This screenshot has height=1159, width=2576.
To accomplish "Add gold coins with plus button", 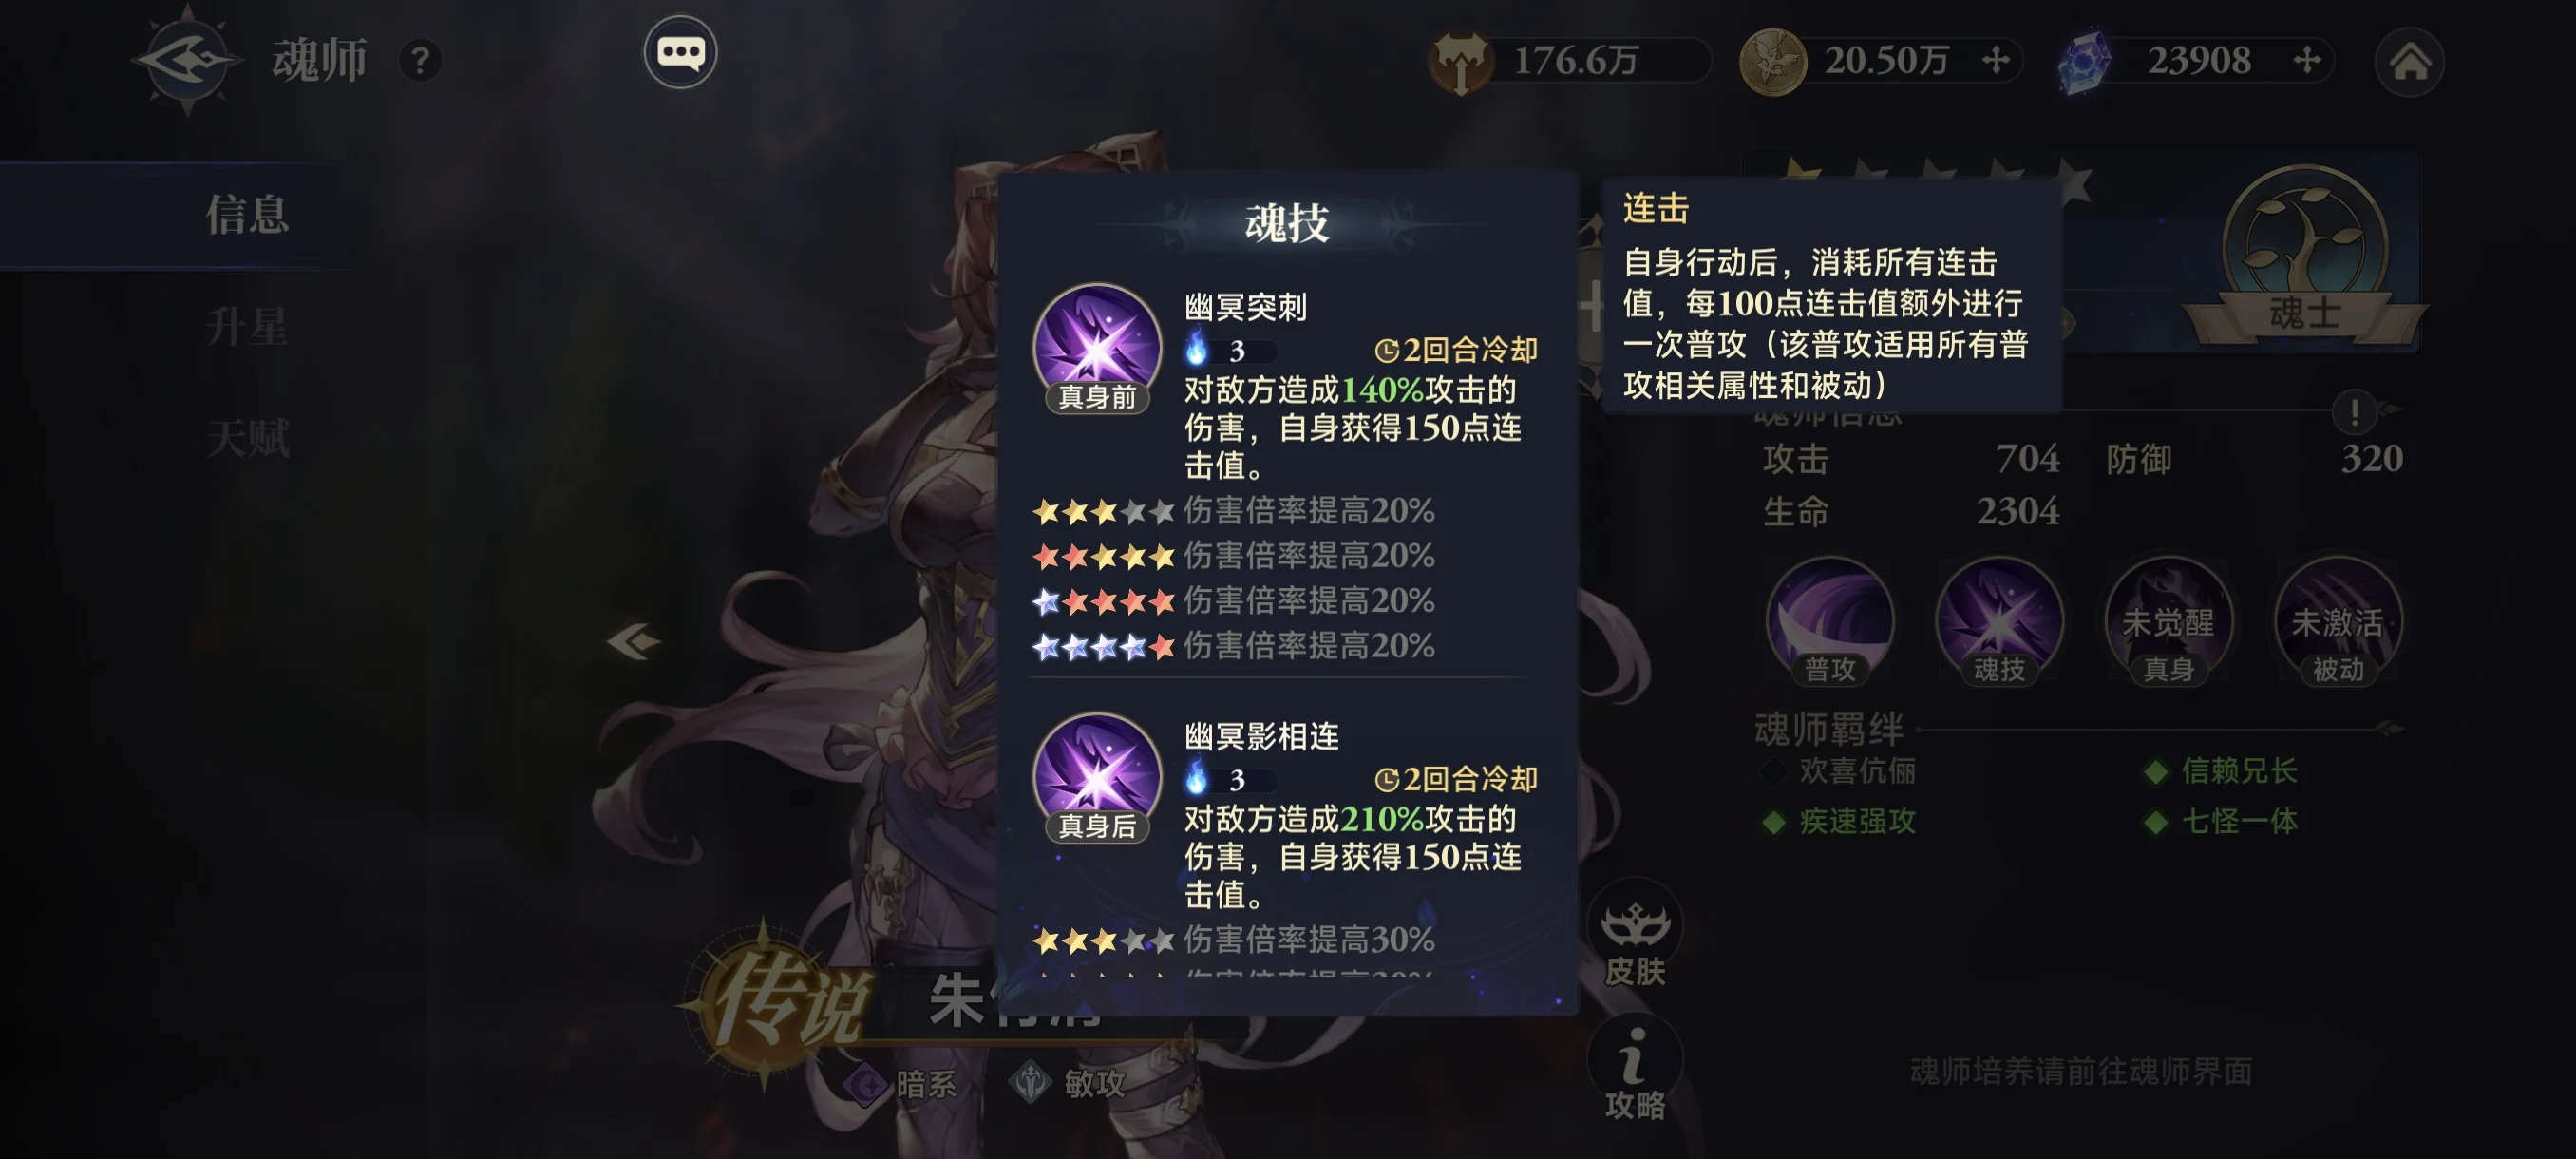I will [x=1995, y=61].
